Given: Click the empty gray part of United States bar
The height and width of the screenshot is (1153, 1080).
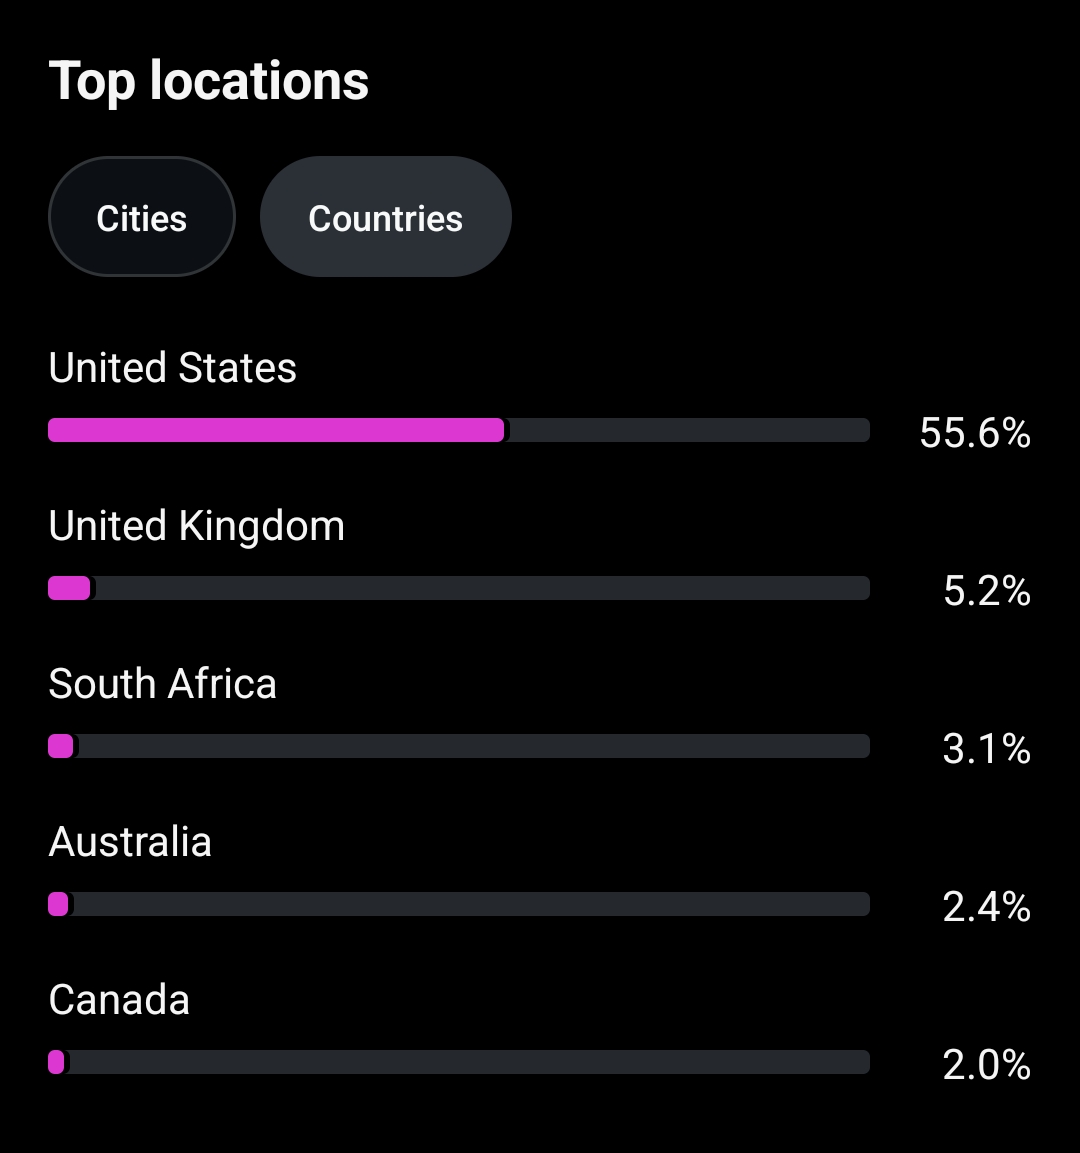Looking at the screenshot, I should pyautogui.click(x=688, y=430).
